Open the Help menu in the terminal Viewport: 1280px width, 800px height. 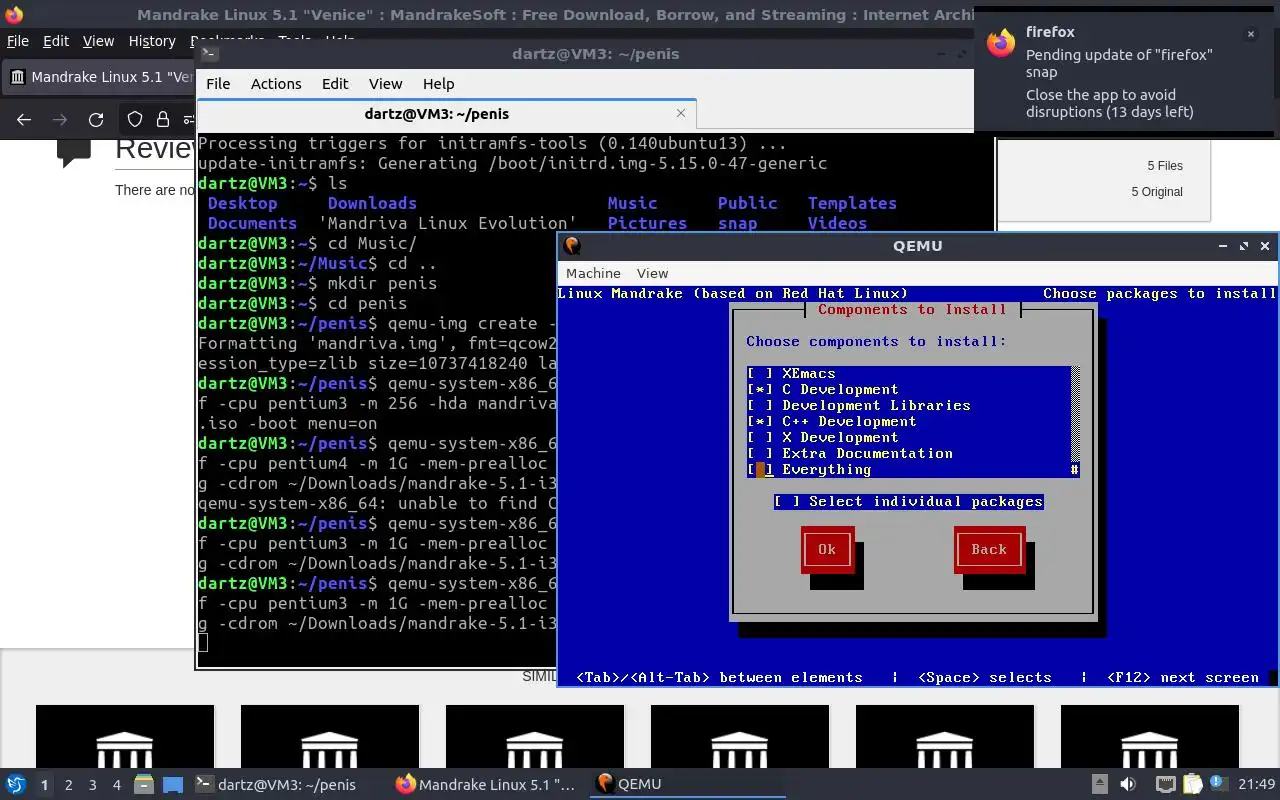point(438,84)
